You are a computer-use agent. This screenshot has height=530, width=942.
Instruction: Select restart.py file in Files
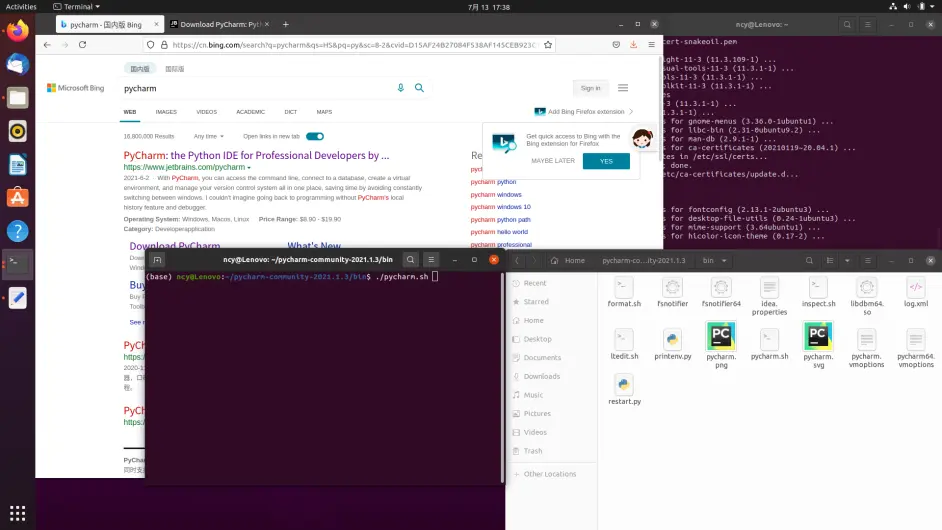624,389
